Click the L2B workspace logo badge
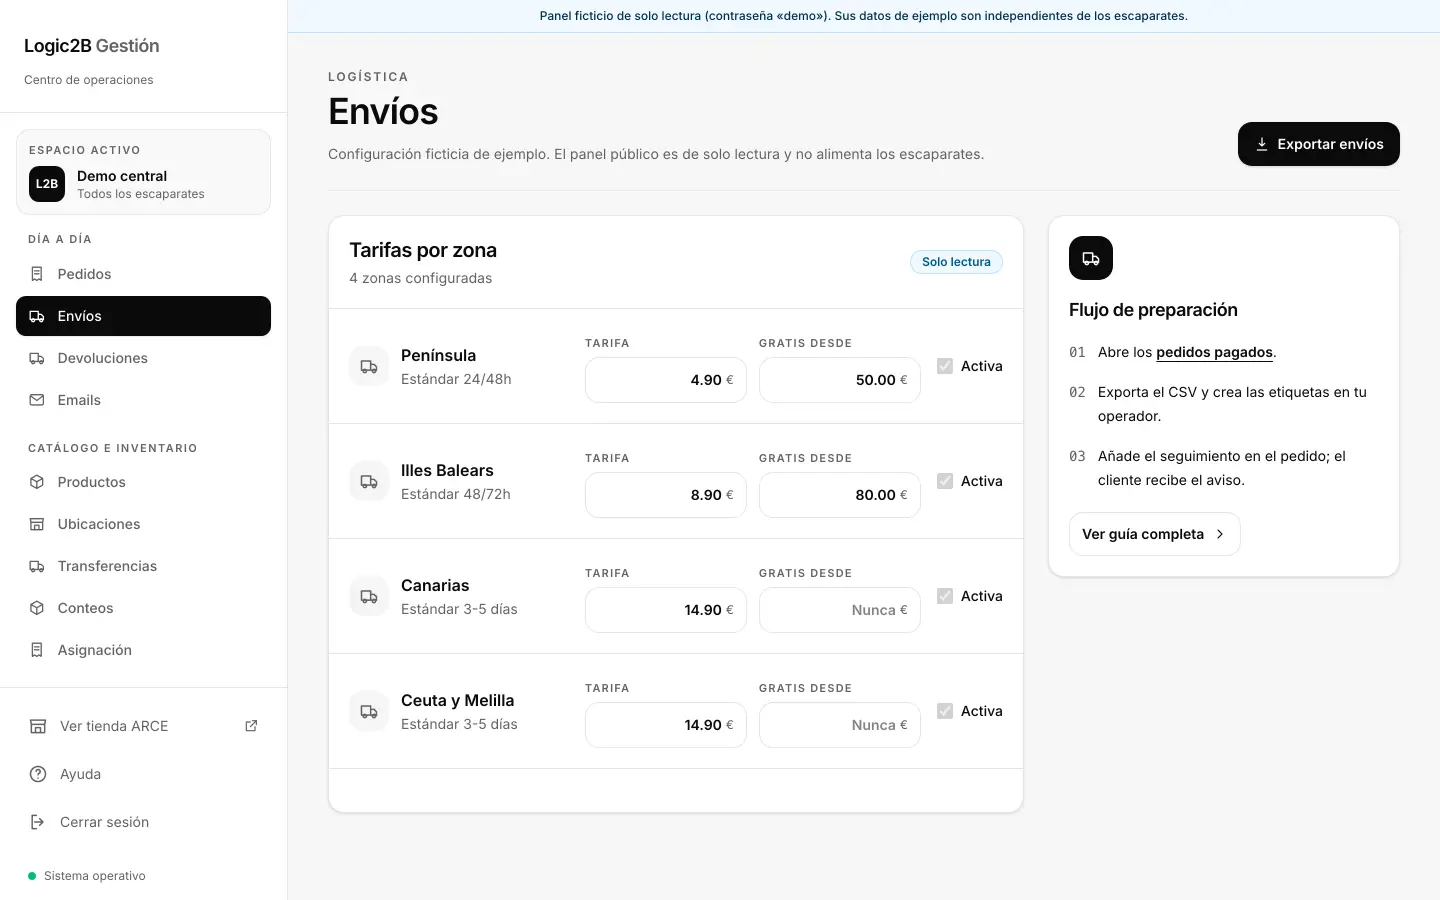The height and width of the screenshot is (900, 1440). point(47,184)
